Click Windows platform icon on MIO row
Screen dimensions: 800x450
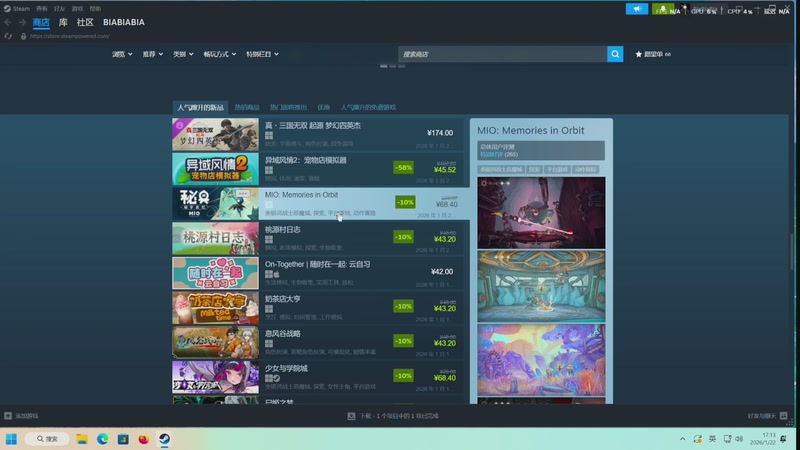pos(269,205)
